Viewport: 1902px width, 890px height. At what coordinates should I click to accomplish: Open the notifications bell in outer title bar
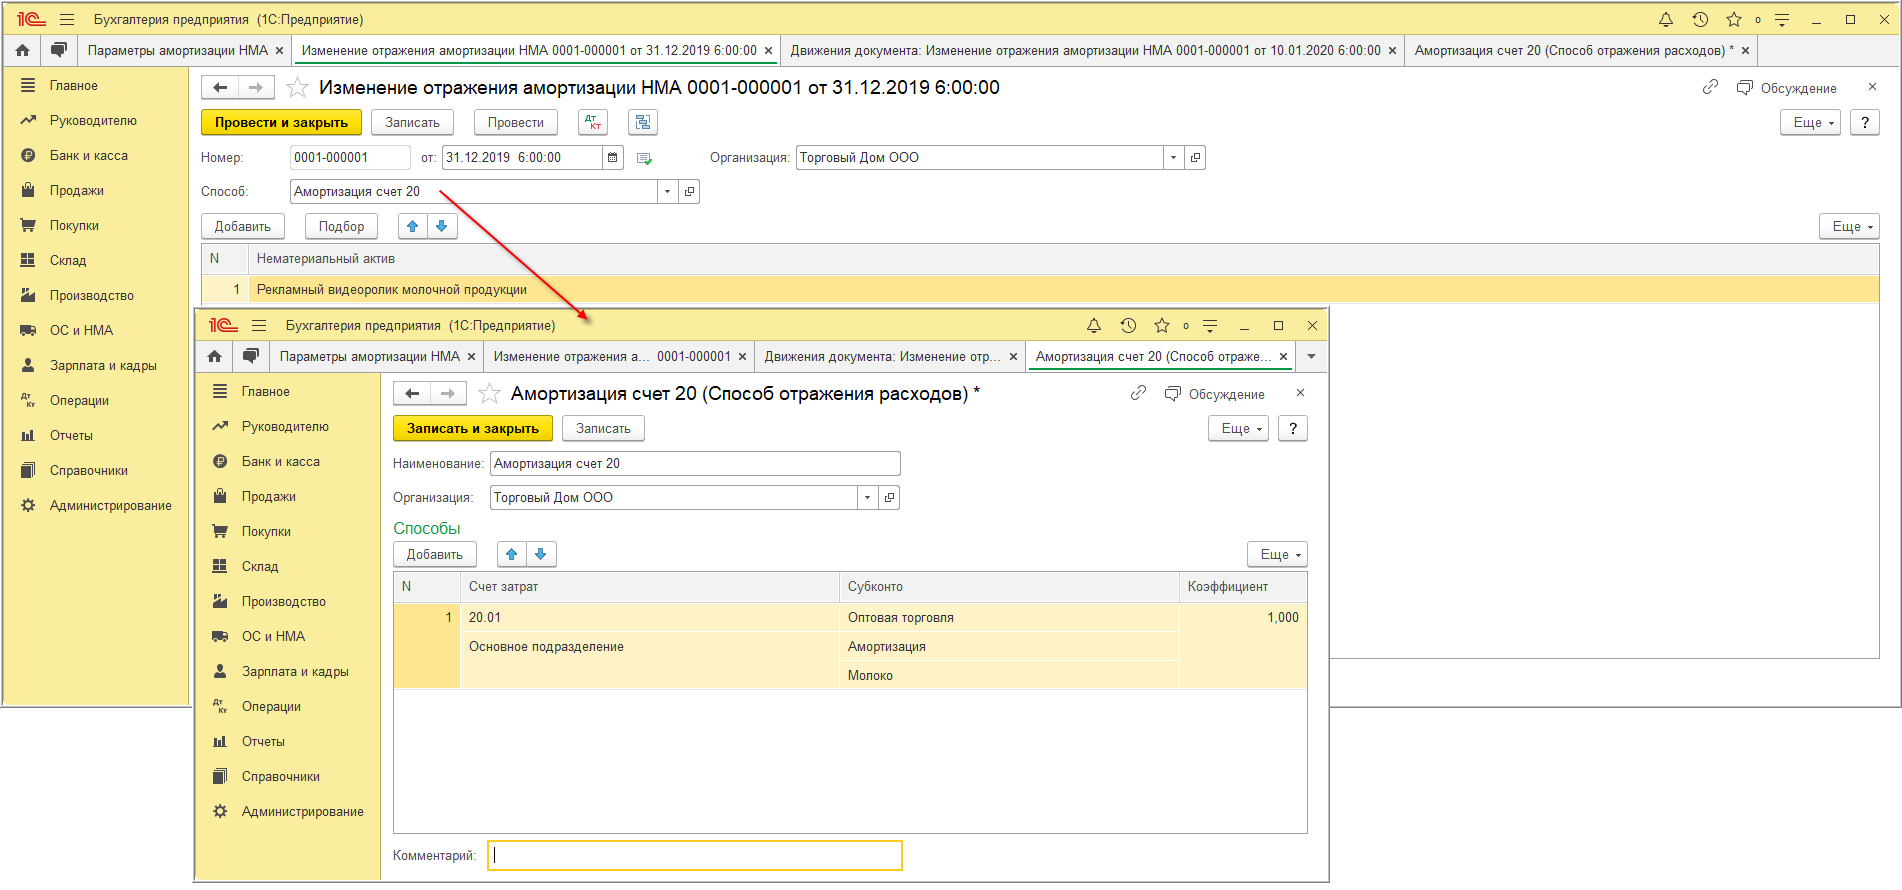[x=1666, y=20]
